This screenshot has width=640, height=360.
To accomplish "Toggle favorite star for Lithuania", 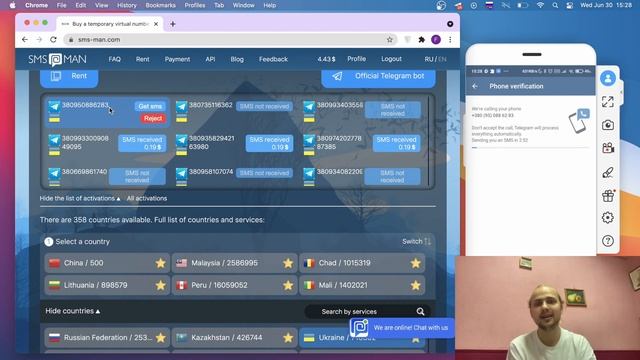I will pyautogui.click(x=160, y=285).
